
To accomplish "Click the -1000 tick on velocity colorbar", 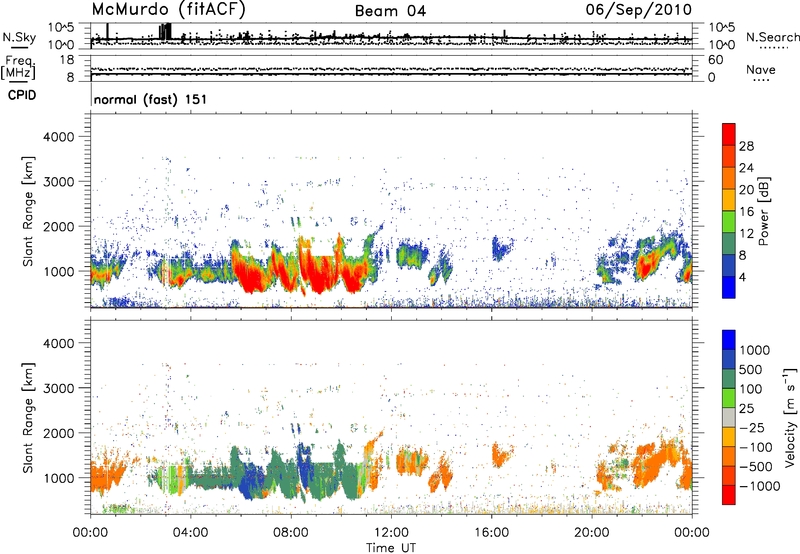I will tap(759, 486).
